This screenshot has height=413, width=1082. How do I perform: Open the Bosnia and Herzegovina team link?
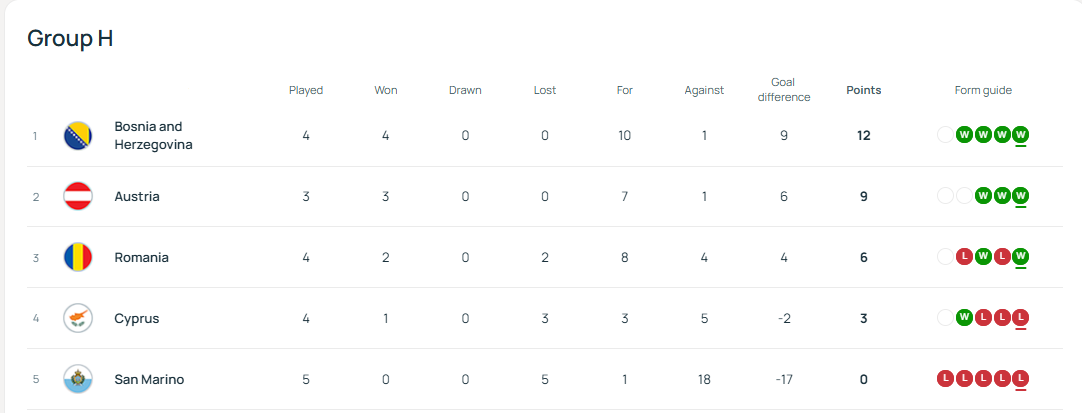[153, 136]
